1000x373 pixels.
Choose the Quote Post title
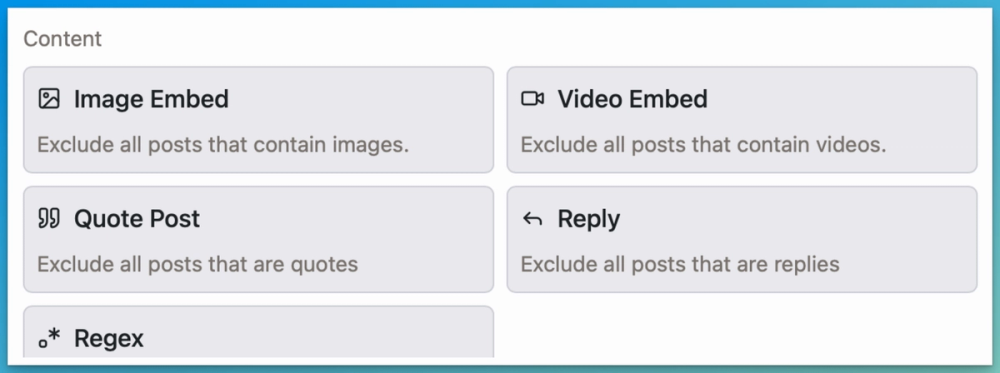pos(137,219)
